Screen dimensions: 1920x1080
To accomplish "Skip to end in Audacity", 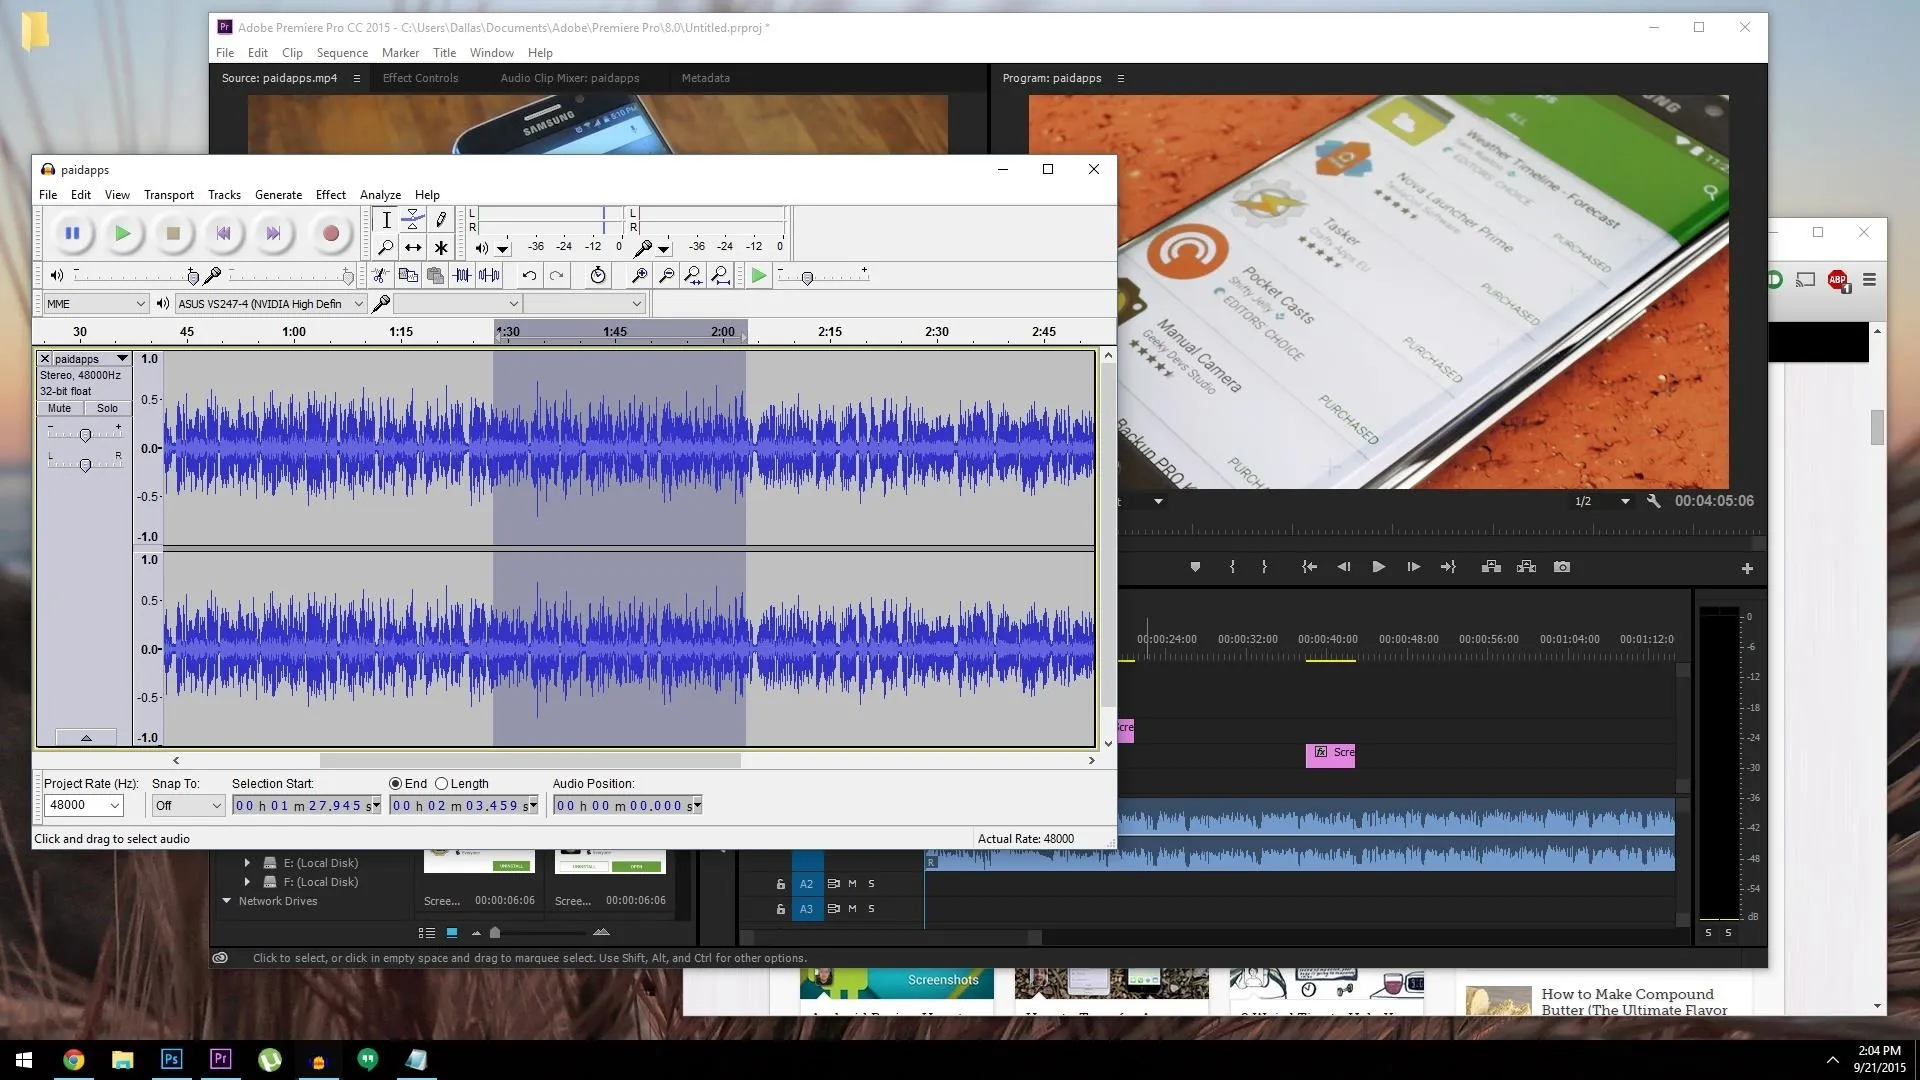I will tap(273, 234).
